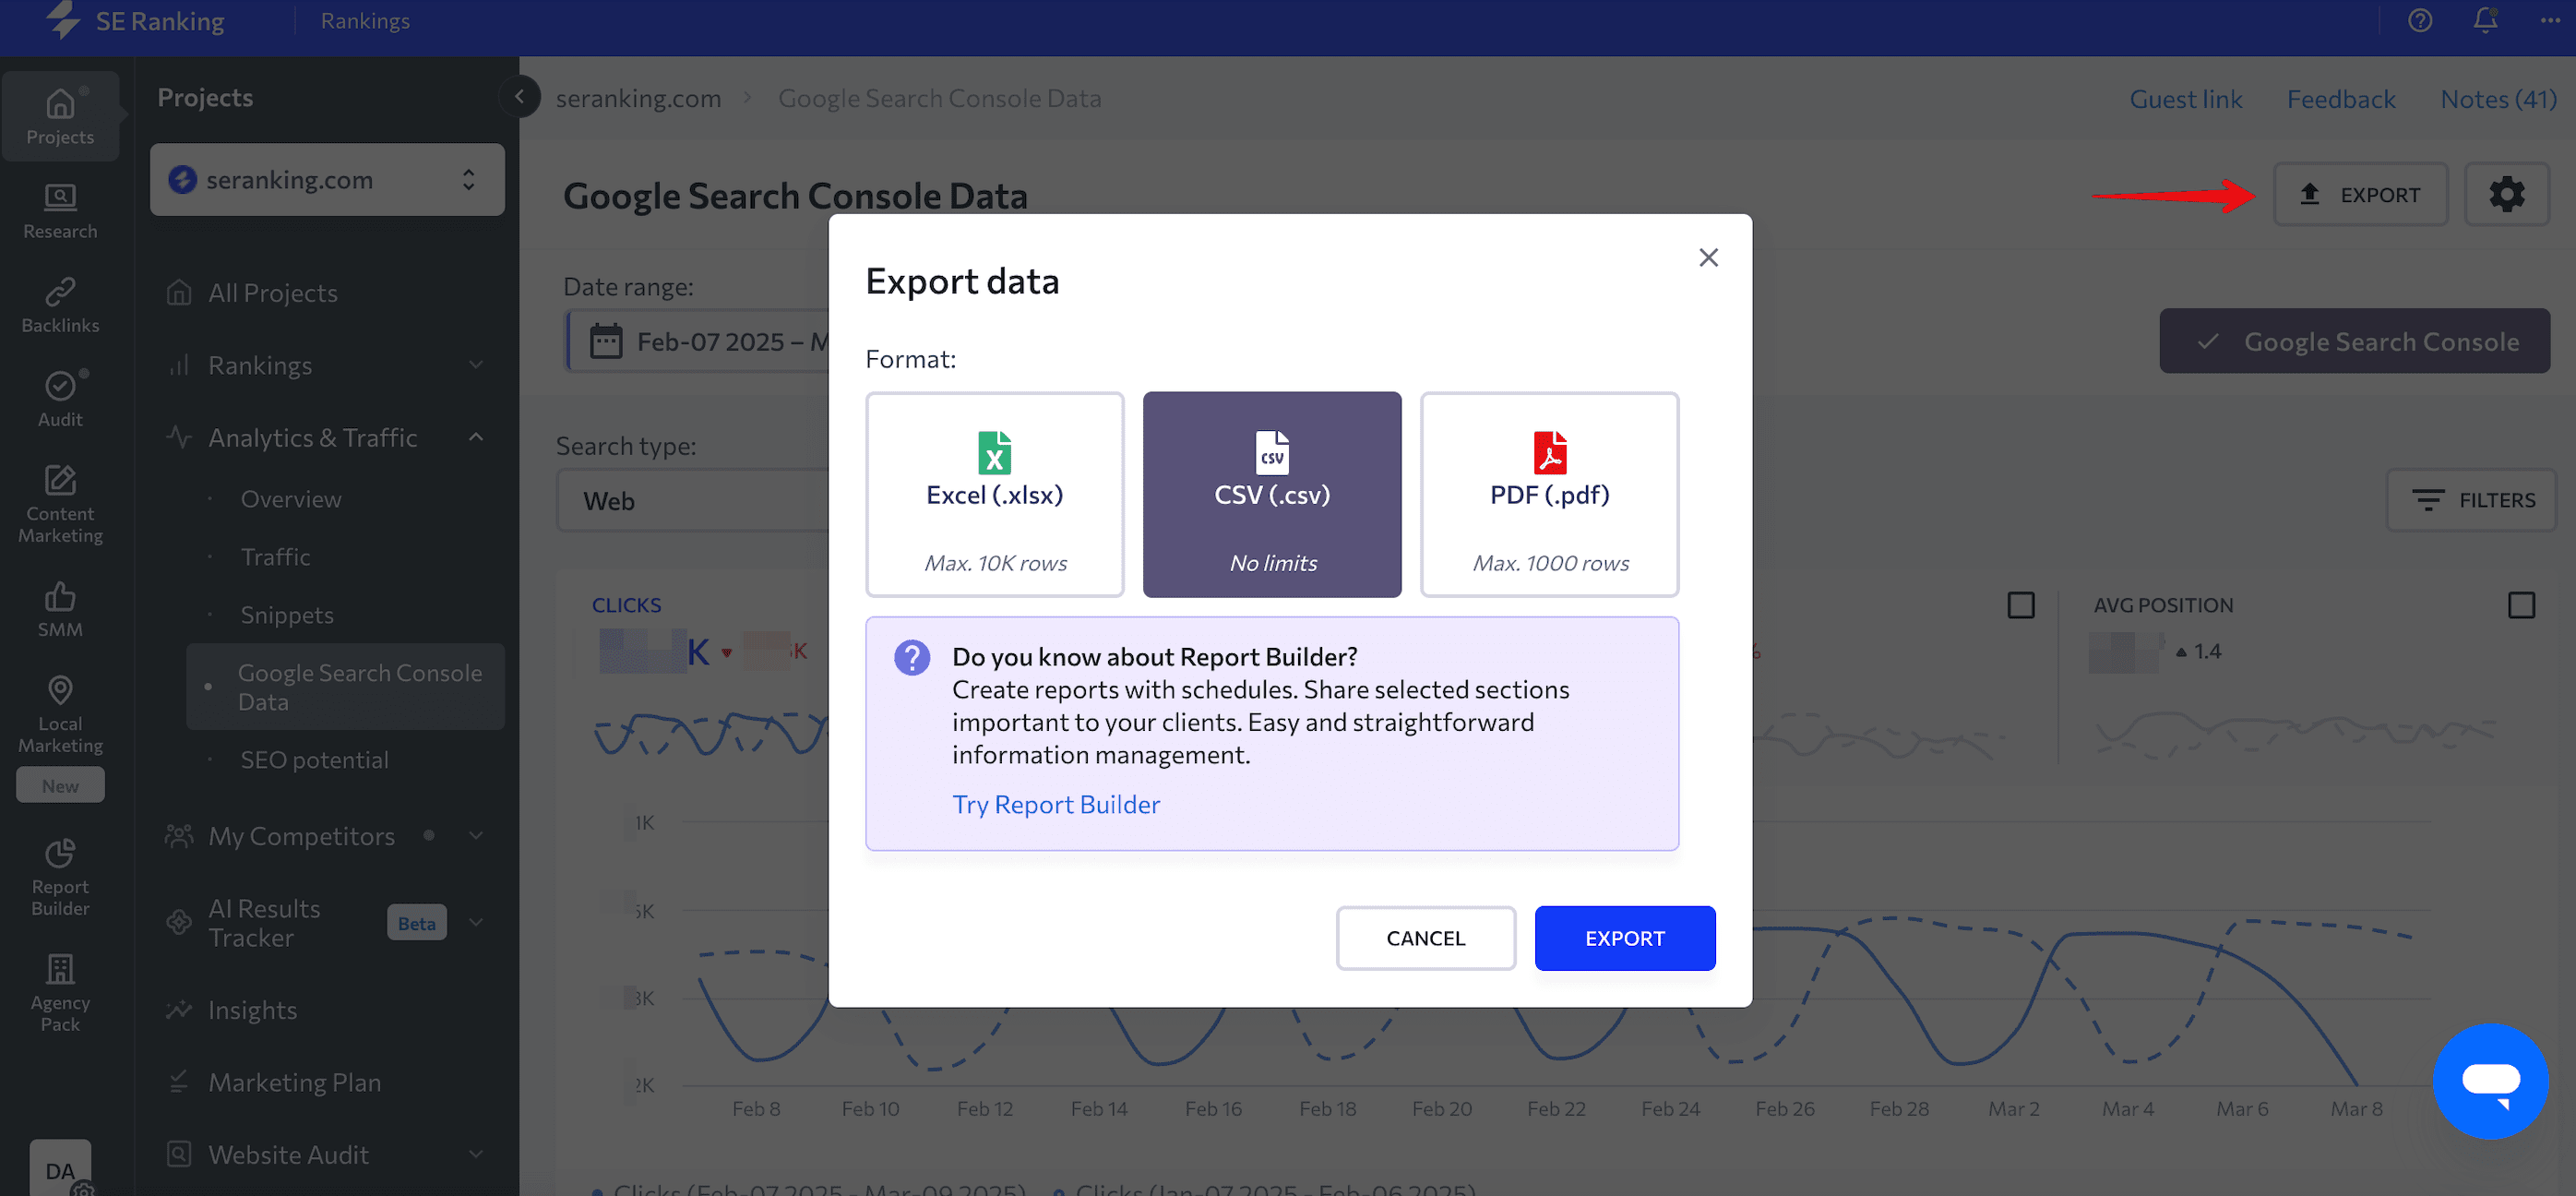This screenshot has height=1196, width=2576.
Task: Select the Report Builder sidebar icon
Action: click(60, 873)
